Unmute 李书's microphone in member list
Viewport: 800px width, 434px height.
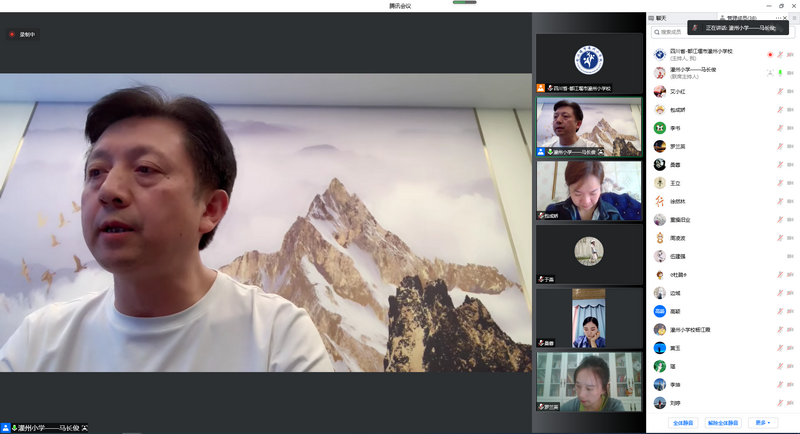779,128
